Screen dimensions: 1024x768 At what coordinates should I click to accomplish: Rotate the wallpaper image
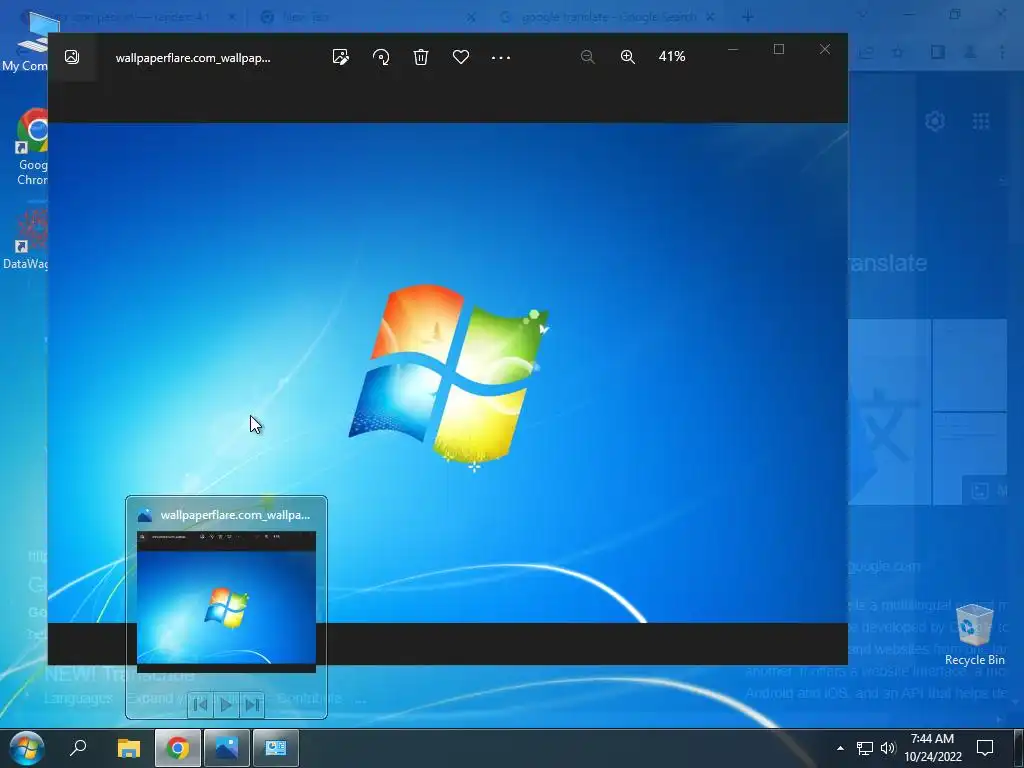[x=381, y=57]
